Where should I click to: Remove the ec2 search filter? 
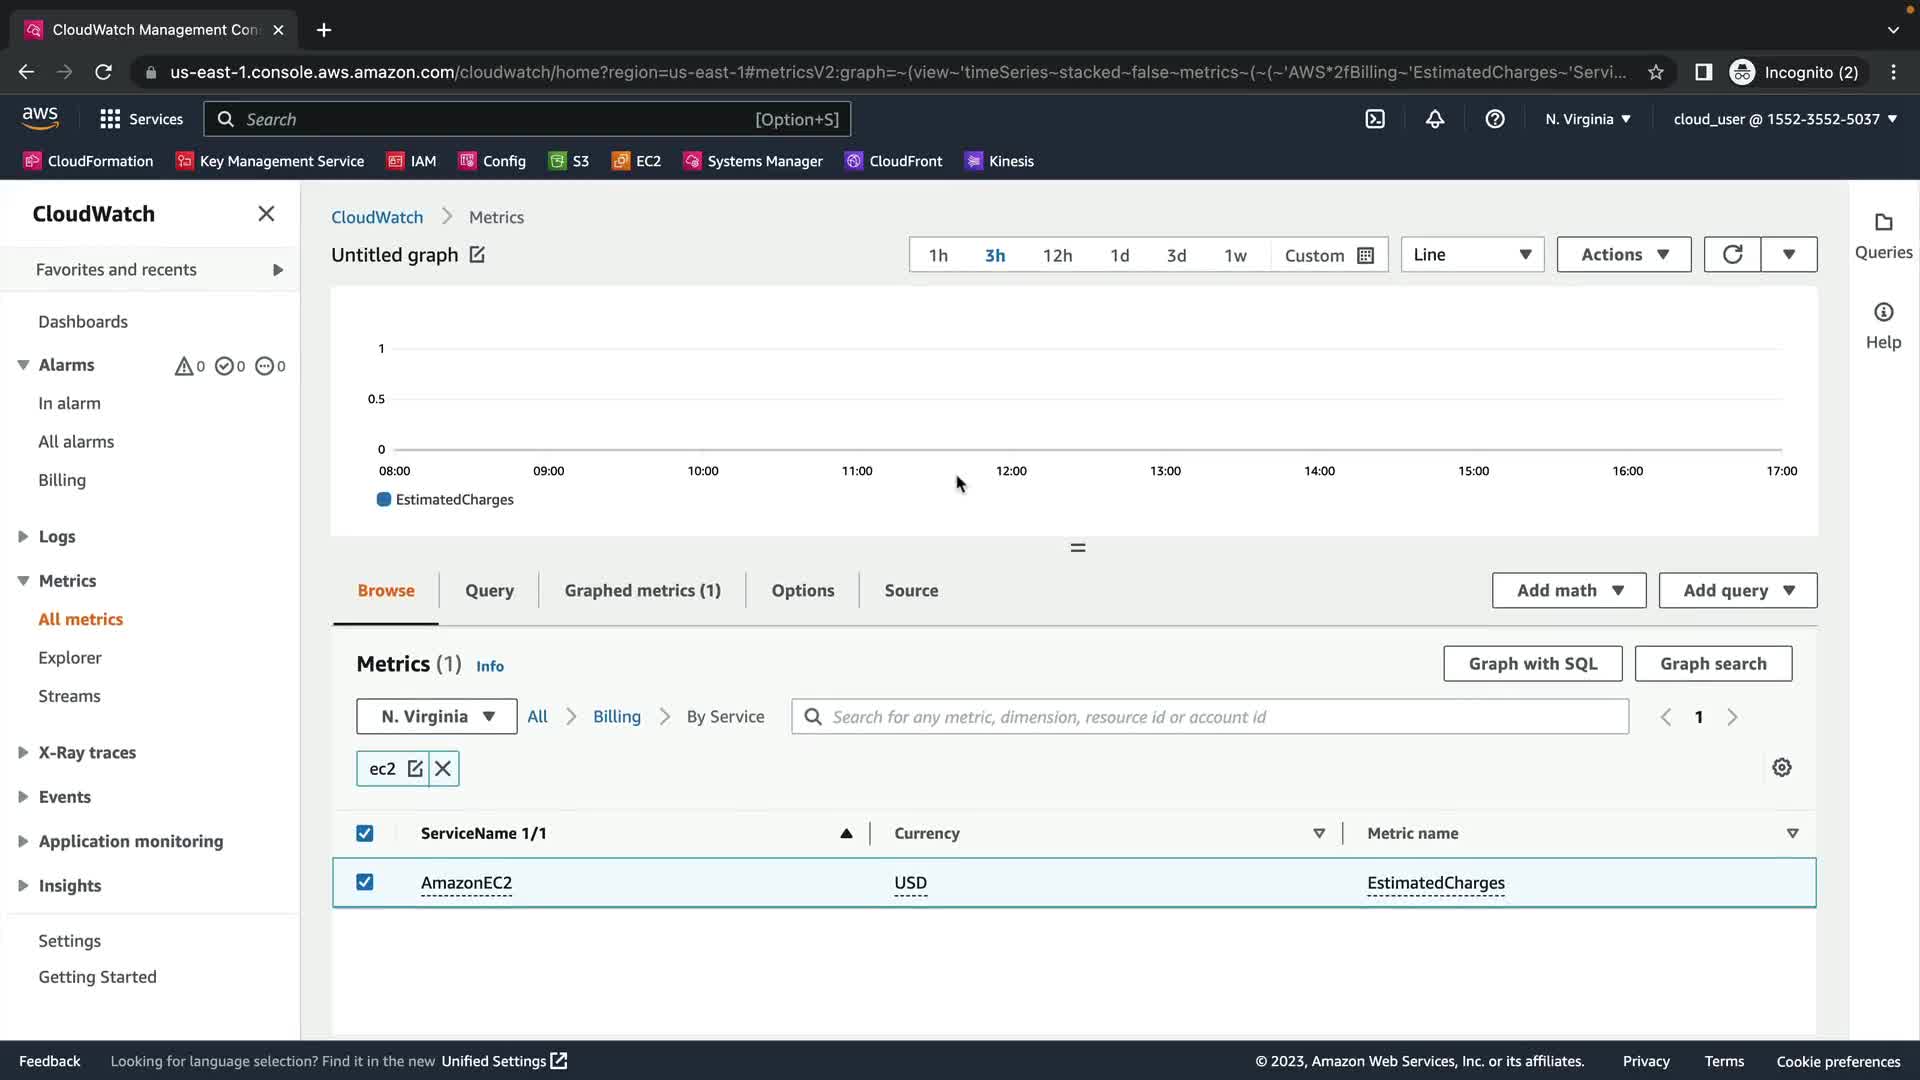tap(443, 769)
